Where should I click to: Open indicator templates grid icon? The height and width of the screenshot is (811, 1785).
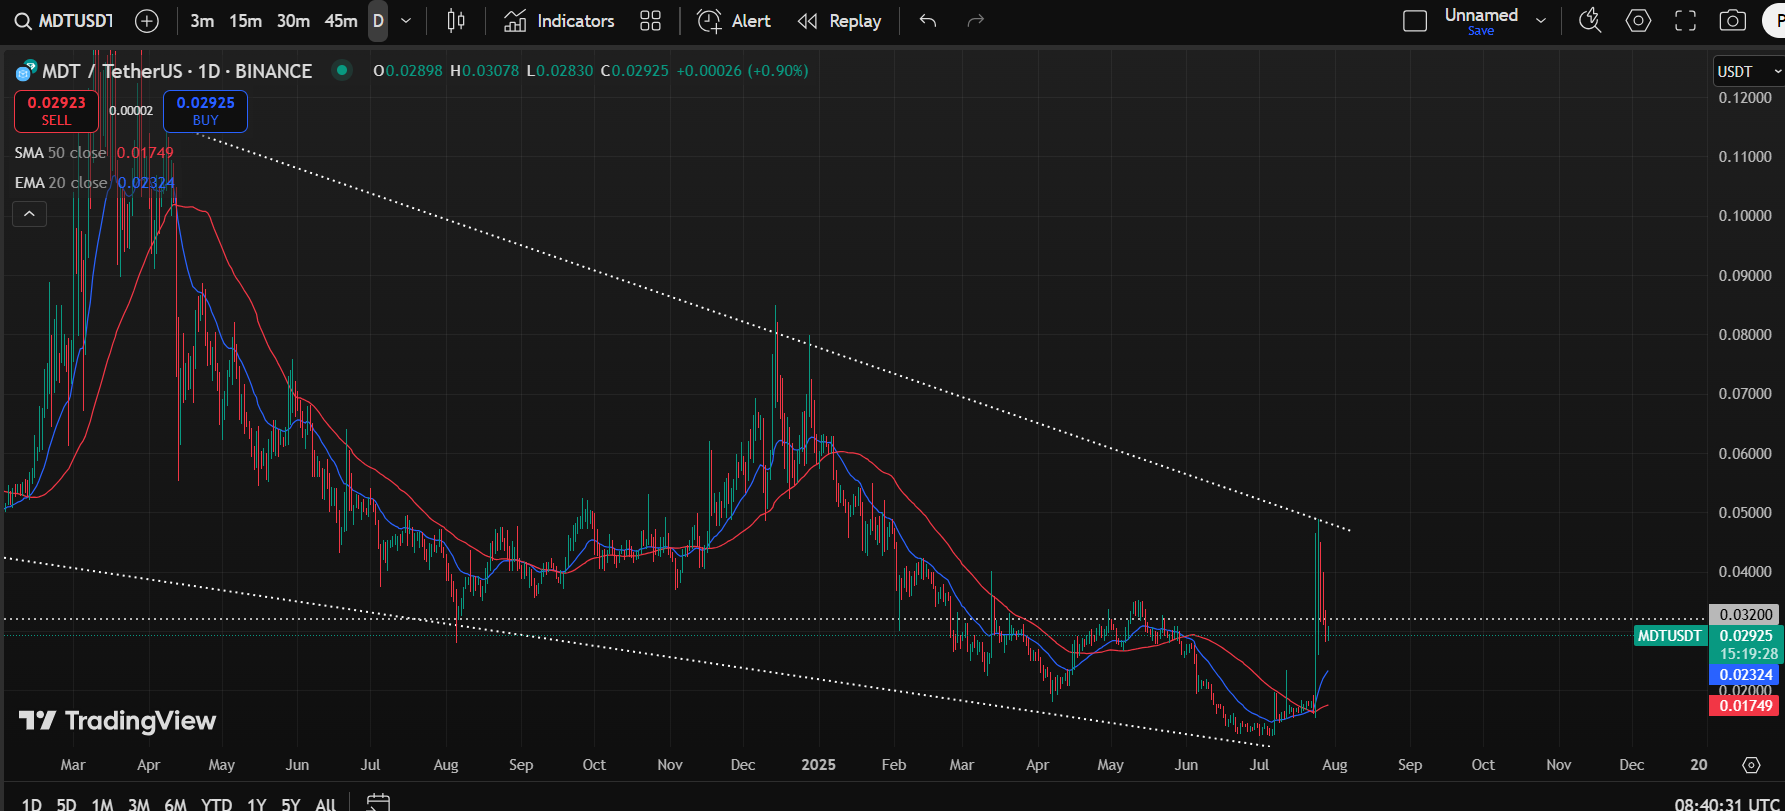[651, 21]
